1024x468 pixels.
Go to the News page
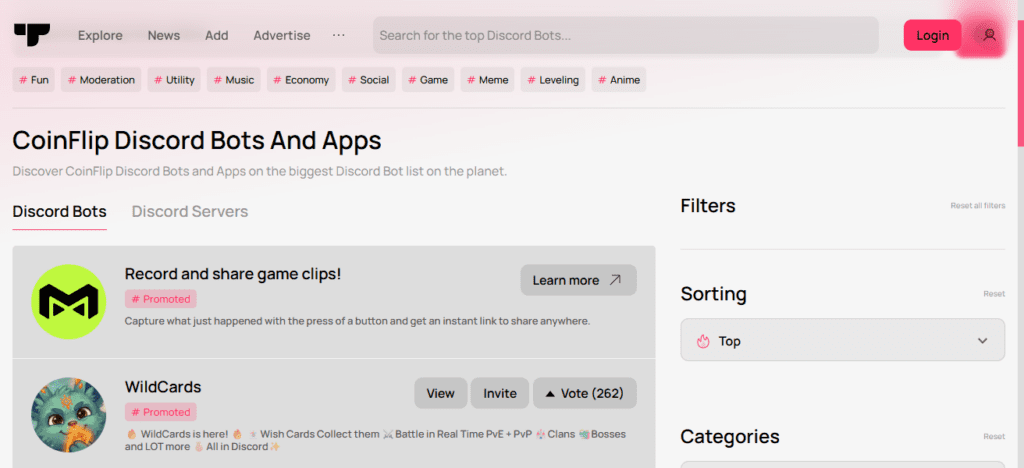[x=164, y=35]
